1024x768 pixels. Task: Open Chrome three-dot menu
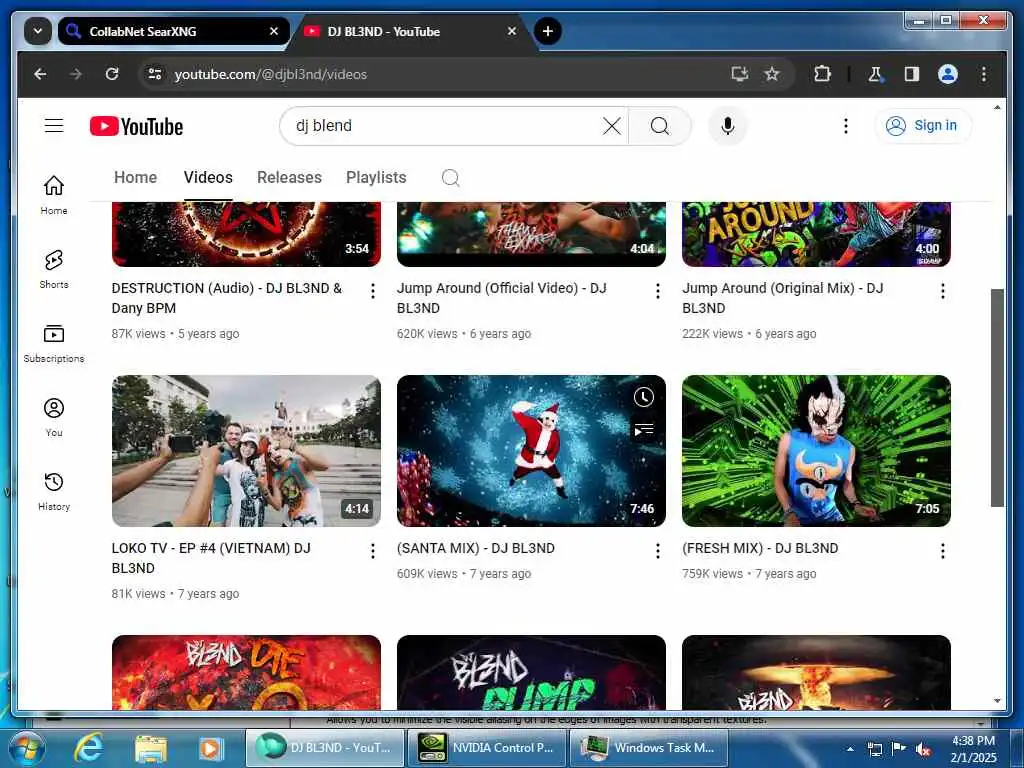[x=984, y=74]
